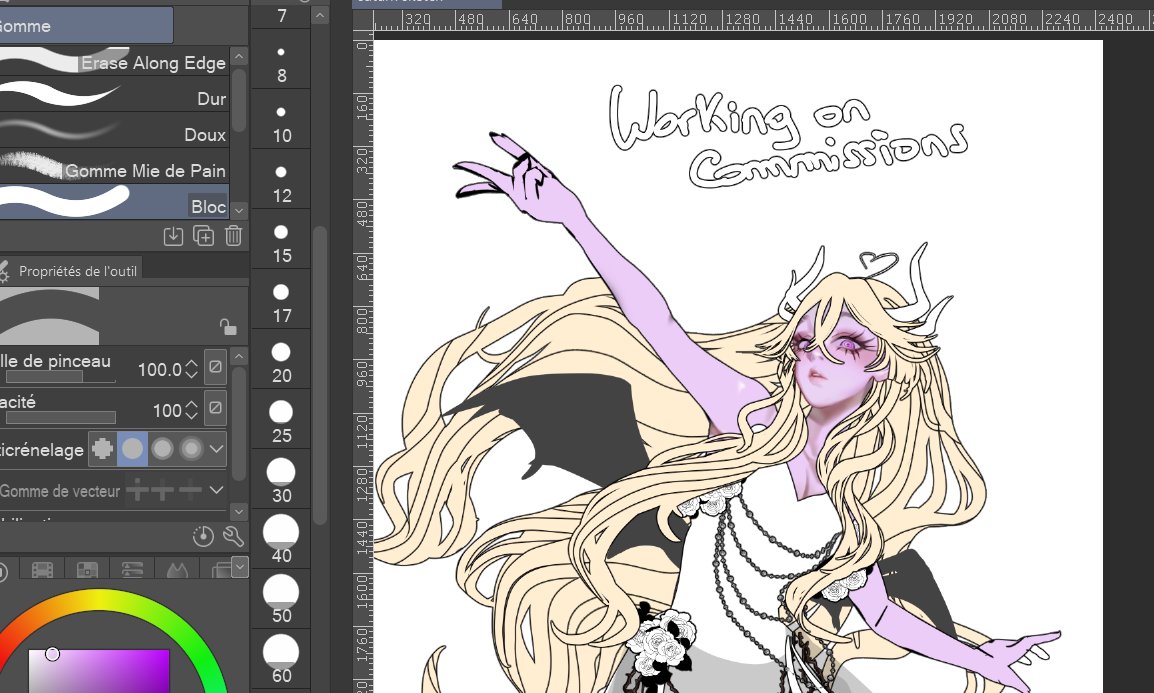1154x693 pixels.
Task: Click the sub tool list scrollbar
Action: click(238, 99)
